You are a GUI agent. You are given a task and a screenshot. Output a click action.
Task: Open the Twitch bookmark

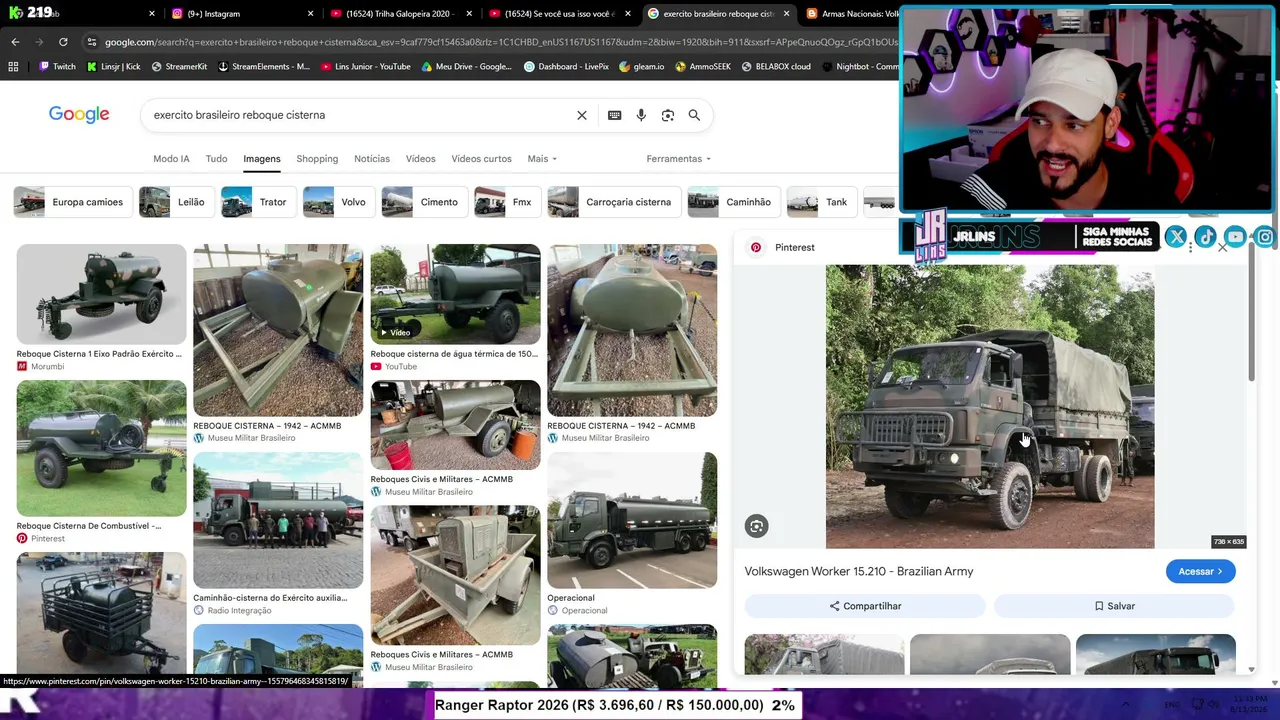coord(57,67)
